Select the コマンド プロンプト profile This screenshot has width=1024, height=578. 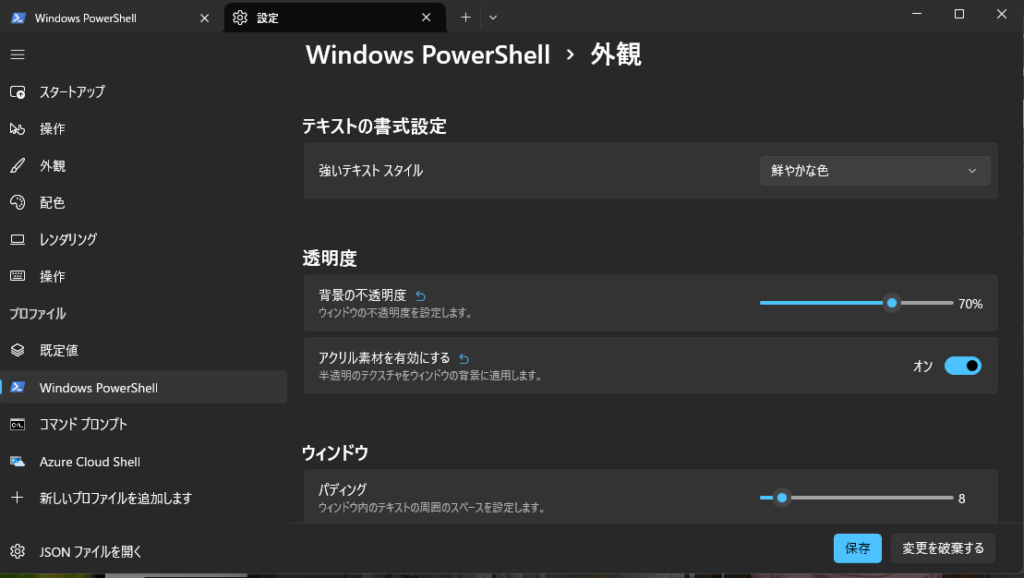[144, 425]
